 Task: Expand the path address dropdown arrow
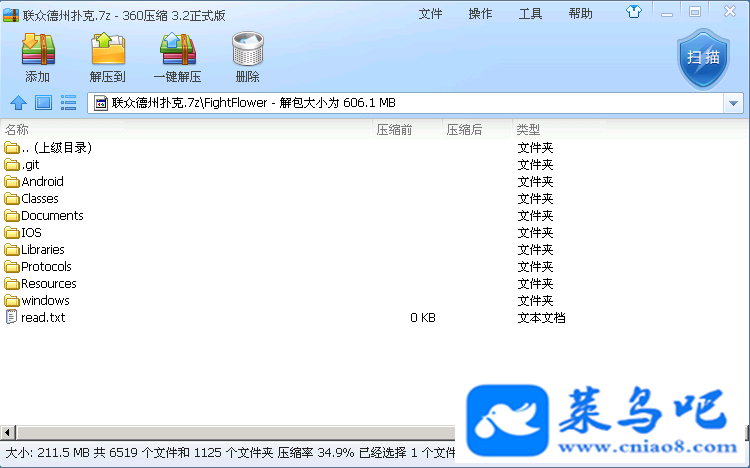click(733, 103)
